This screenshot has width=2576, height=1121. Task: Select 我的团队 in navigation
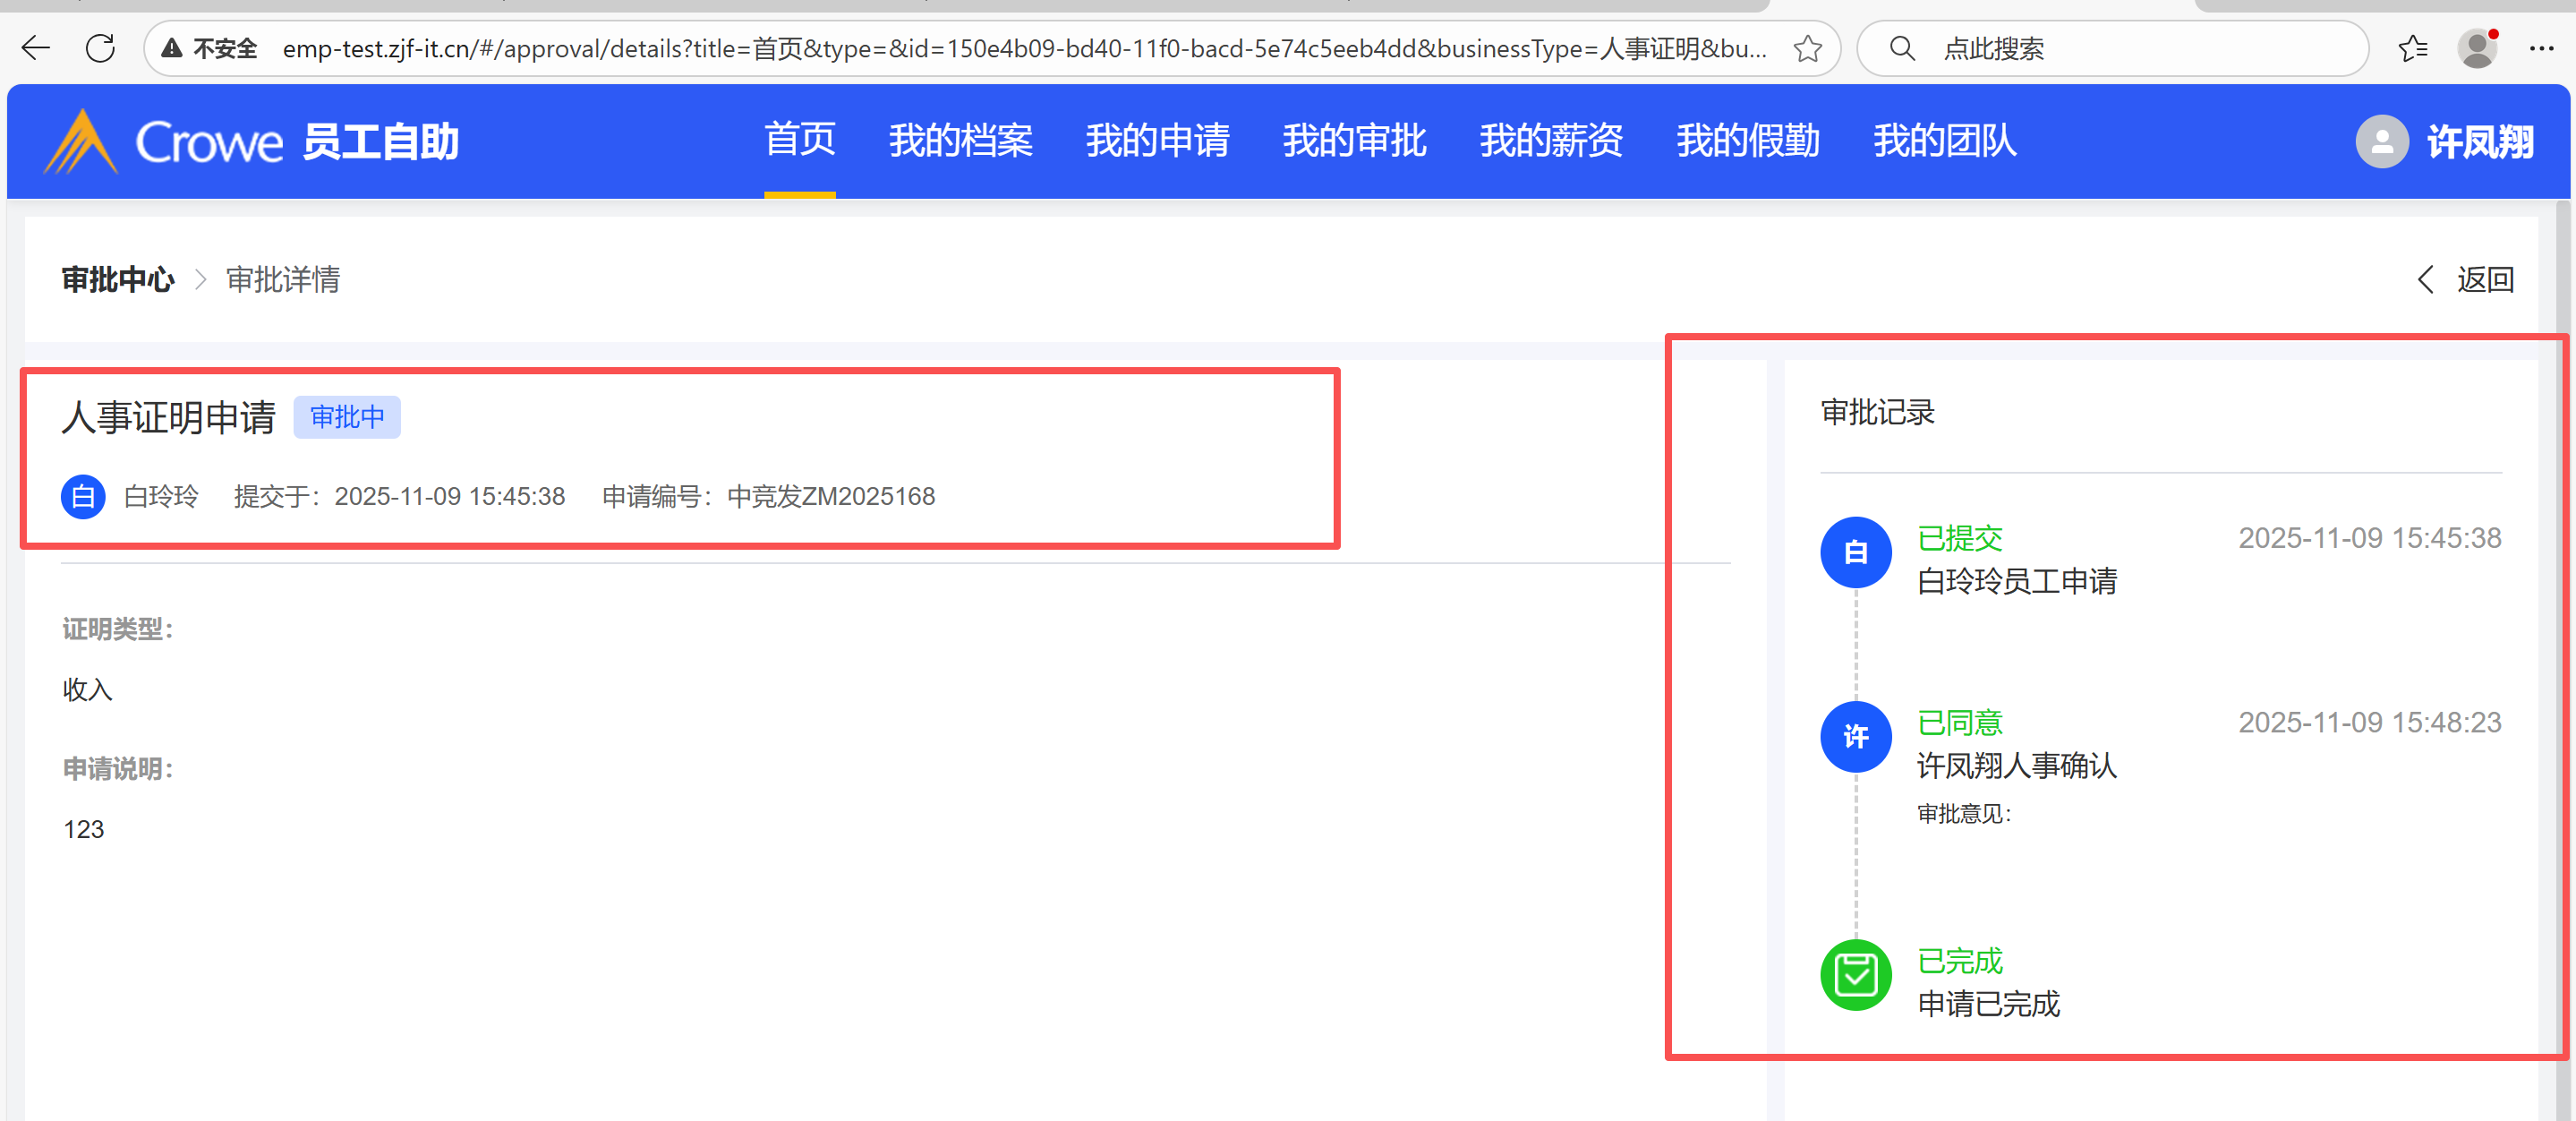(1944, 141)
